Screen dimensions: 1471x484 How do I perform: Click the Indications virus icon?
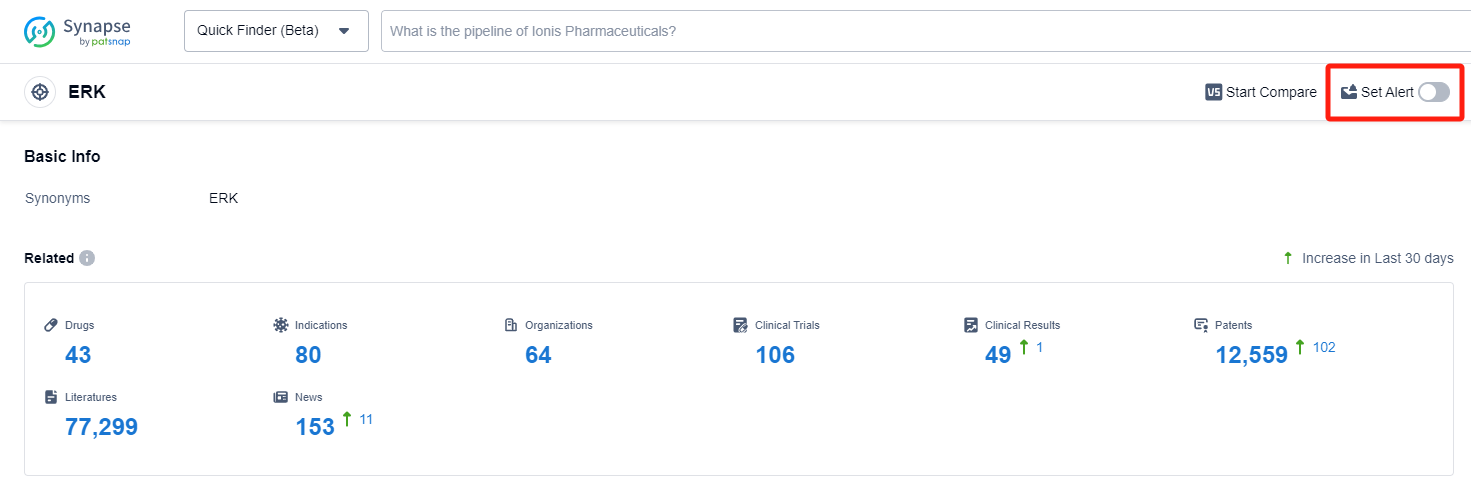[x=281, y=325]
